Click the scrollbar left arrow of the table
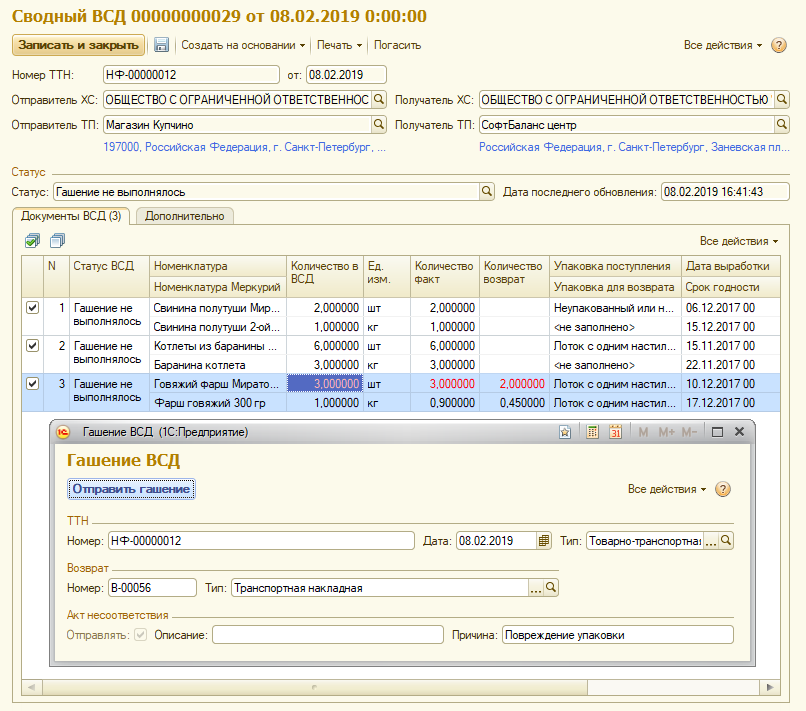The image size is (806, 711). (32, 687)
